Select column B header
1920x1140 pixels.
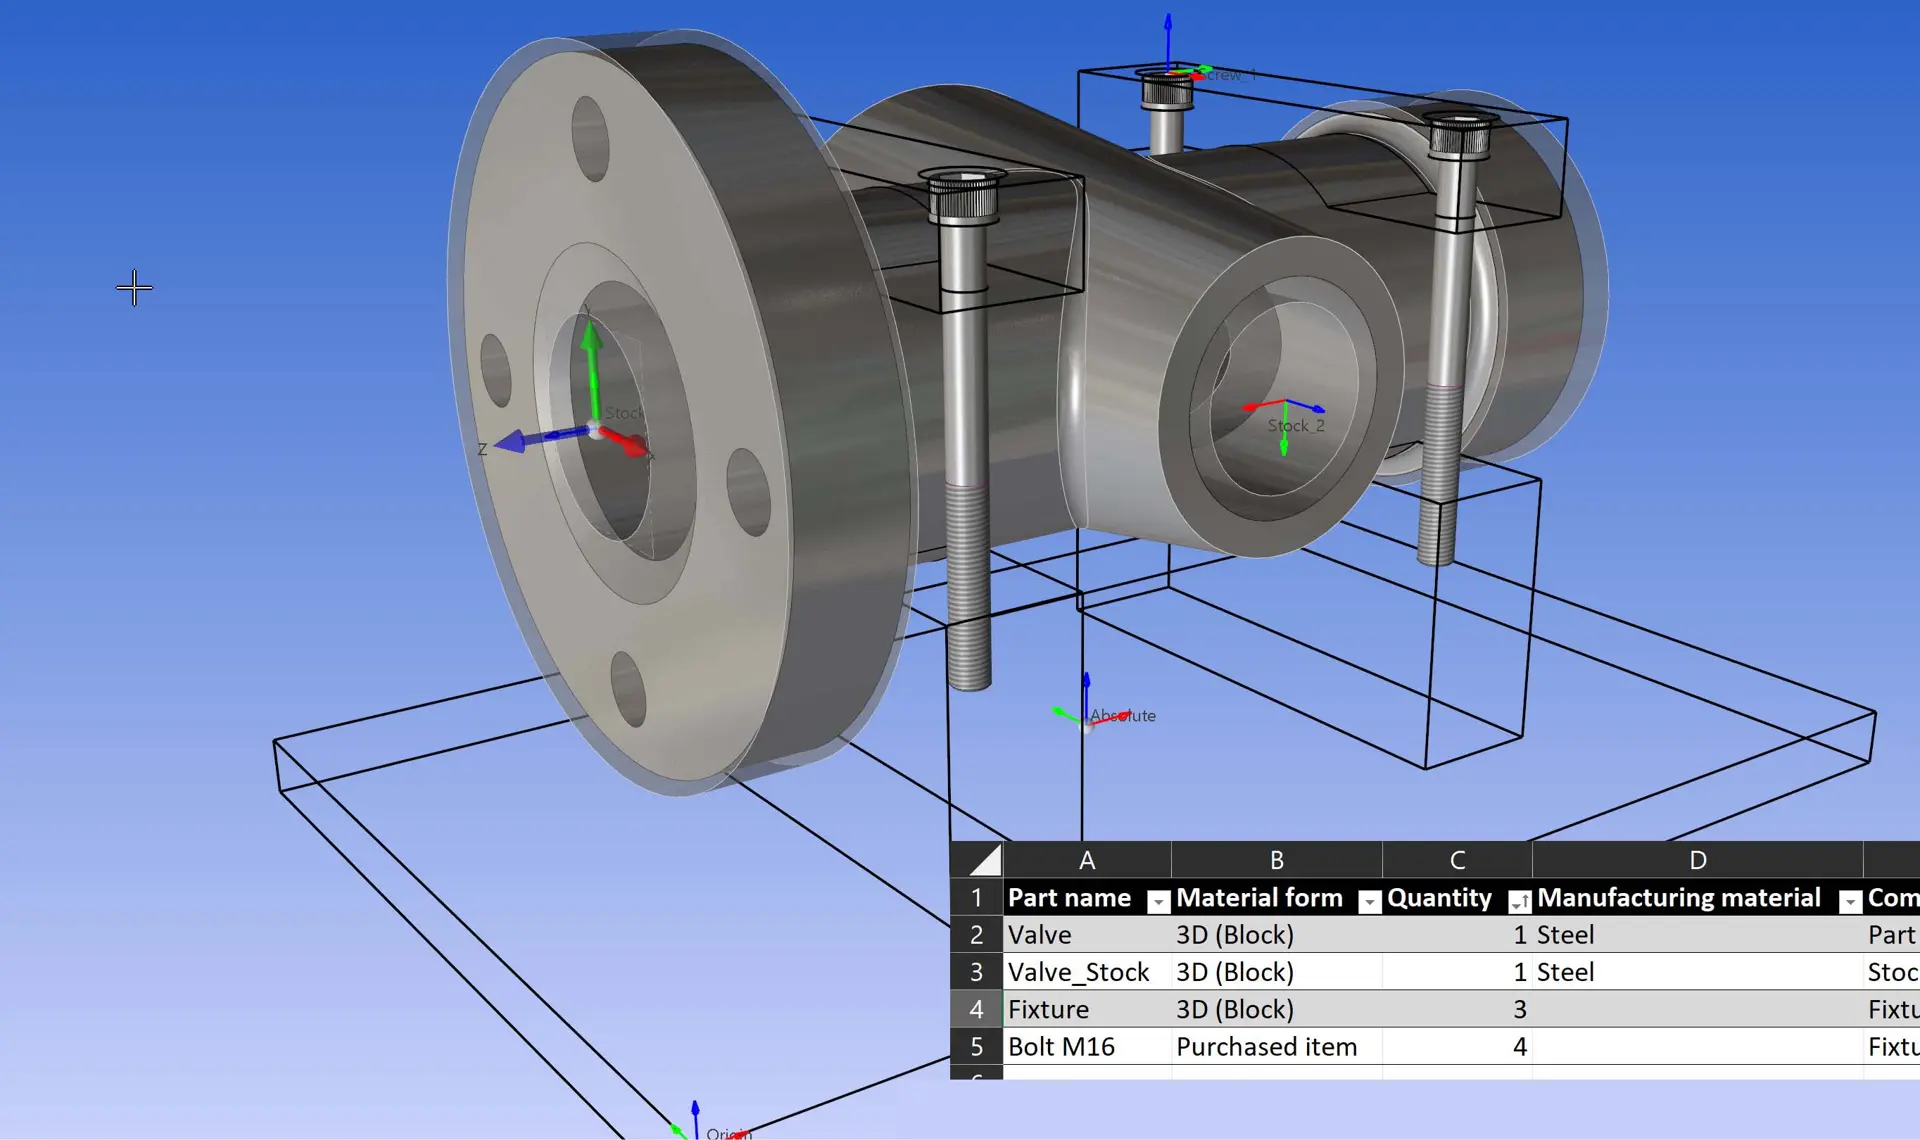click(1277, 860)
